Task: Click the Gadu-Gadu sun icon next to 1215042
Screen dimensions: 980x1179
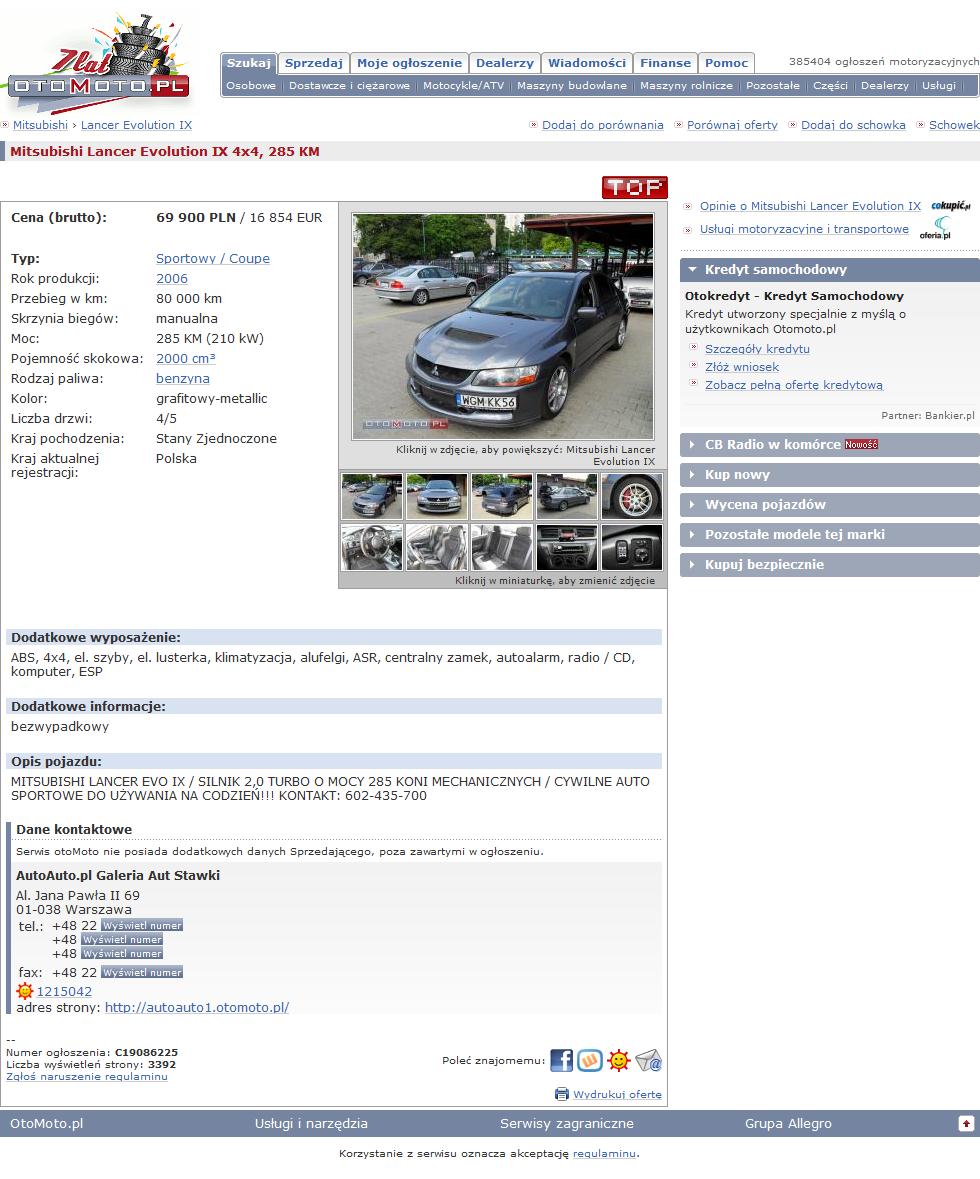Action: (x=25, y=991)
